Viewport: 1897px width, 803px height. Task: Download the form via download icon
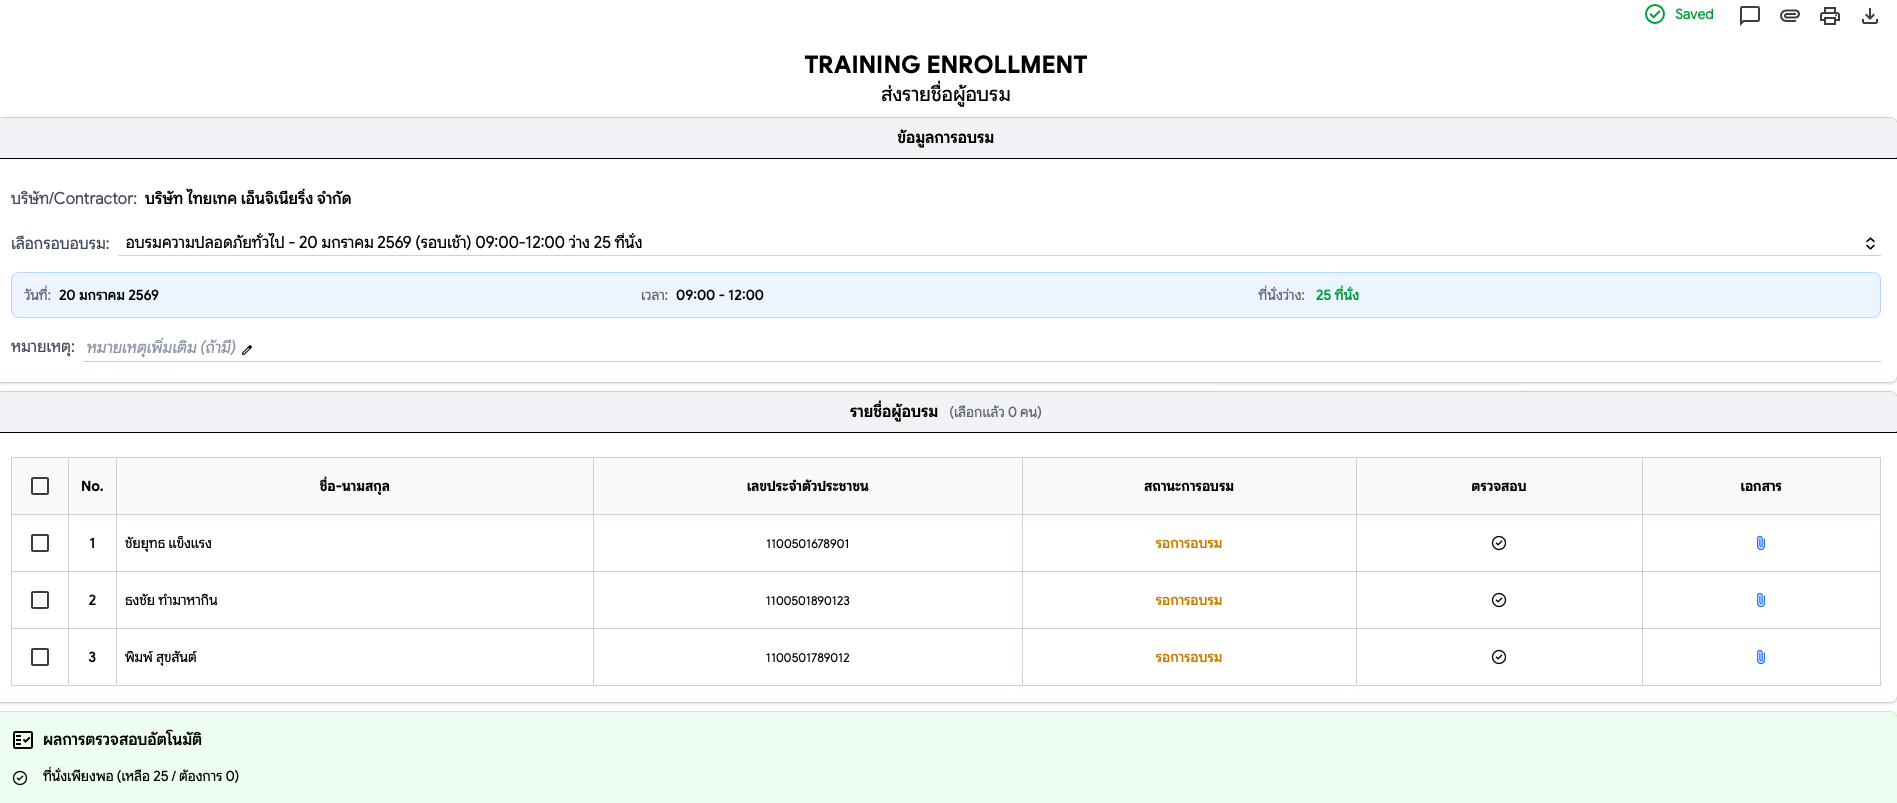coord(1869,15)
